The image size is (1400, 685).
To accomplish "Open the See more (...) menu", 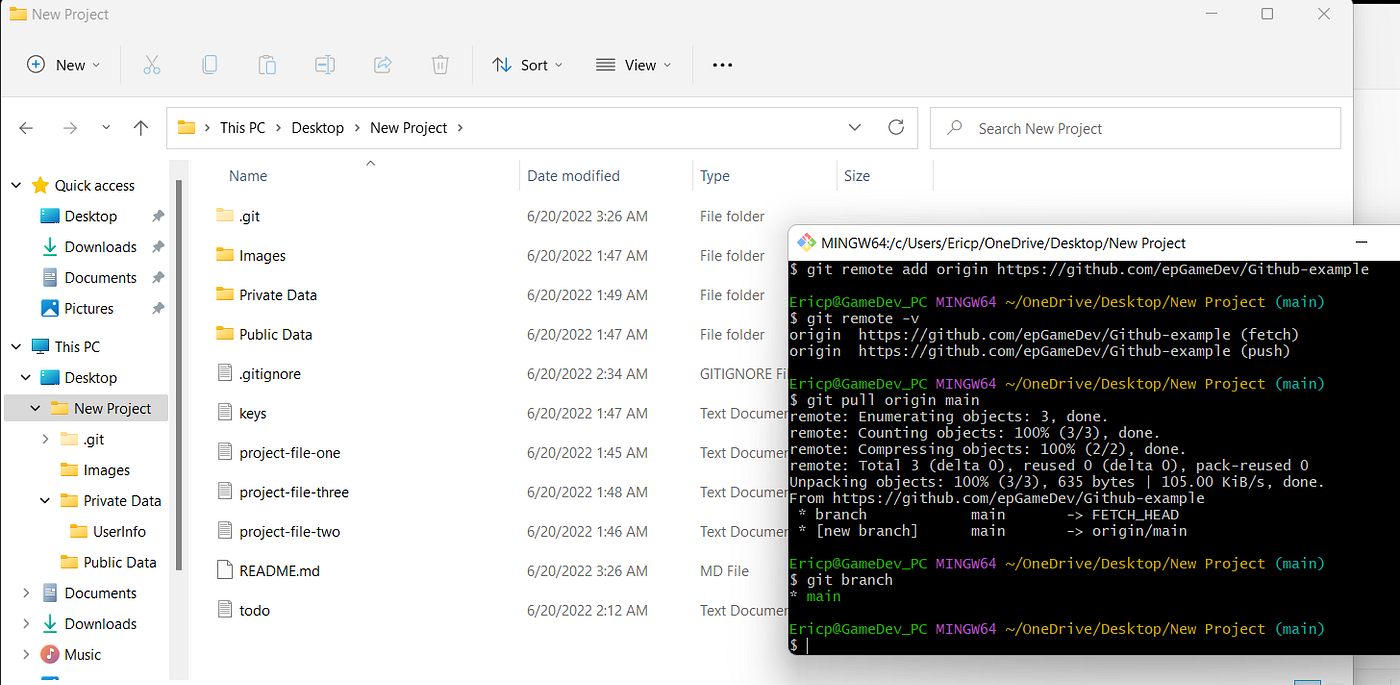I will [722, 64].
